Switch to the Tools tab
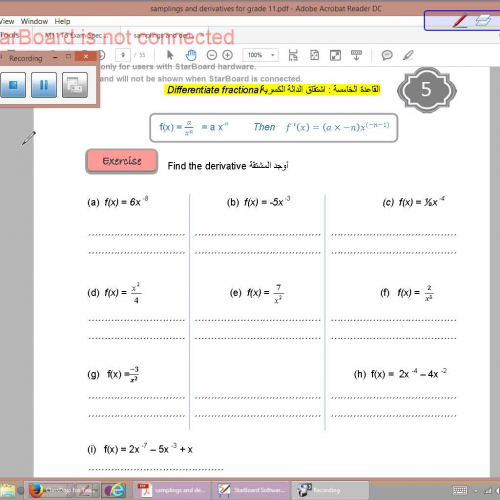Viewport: 500px width, 500px height. tap(9, 35)
